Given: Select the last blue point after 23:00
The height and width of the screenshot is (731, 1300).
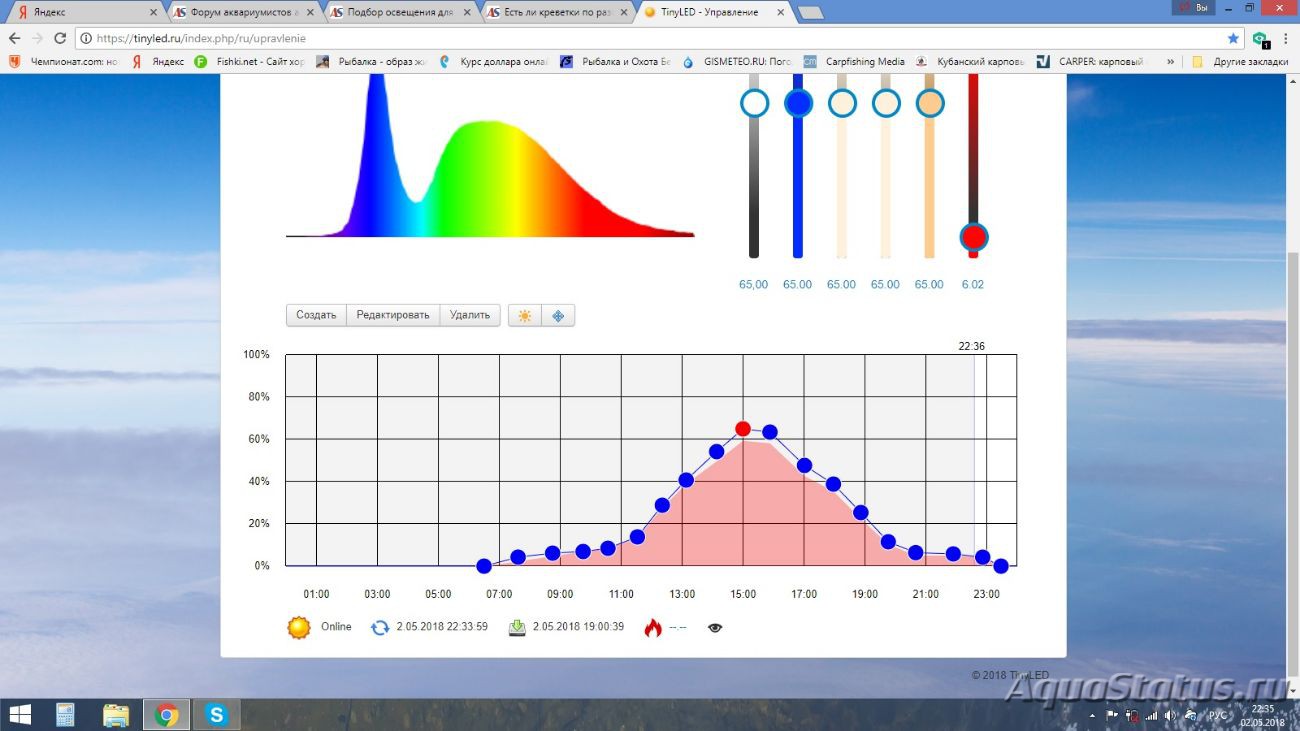Looking at the screenshot, I should tap(1000, 566).
